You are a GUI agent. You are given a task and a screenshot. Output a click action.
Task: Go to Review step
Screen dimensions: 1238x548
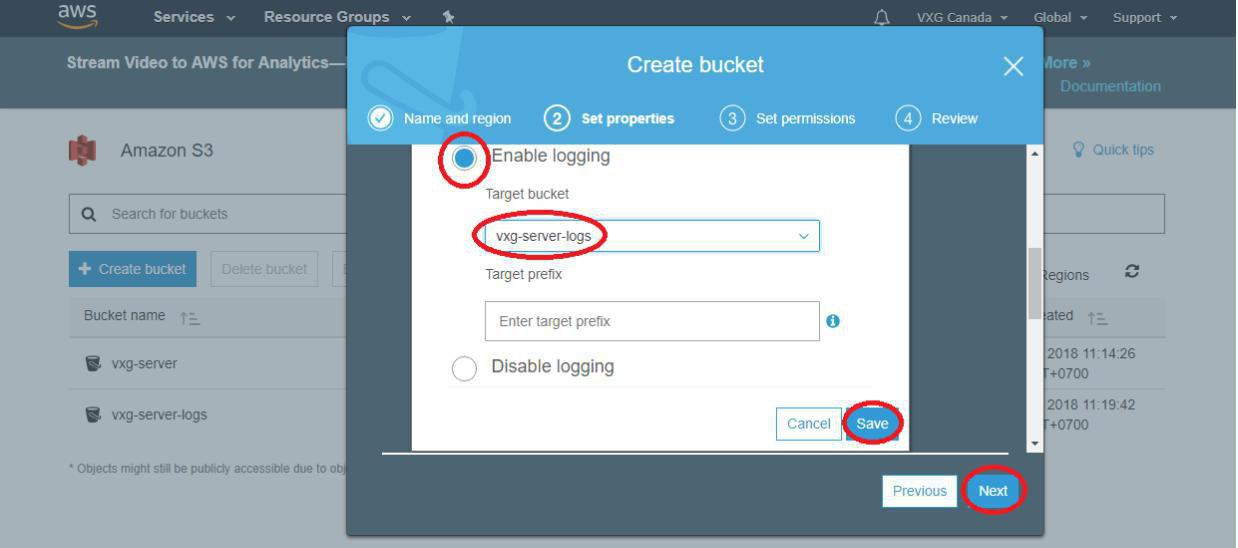click(x=937, y=118)
